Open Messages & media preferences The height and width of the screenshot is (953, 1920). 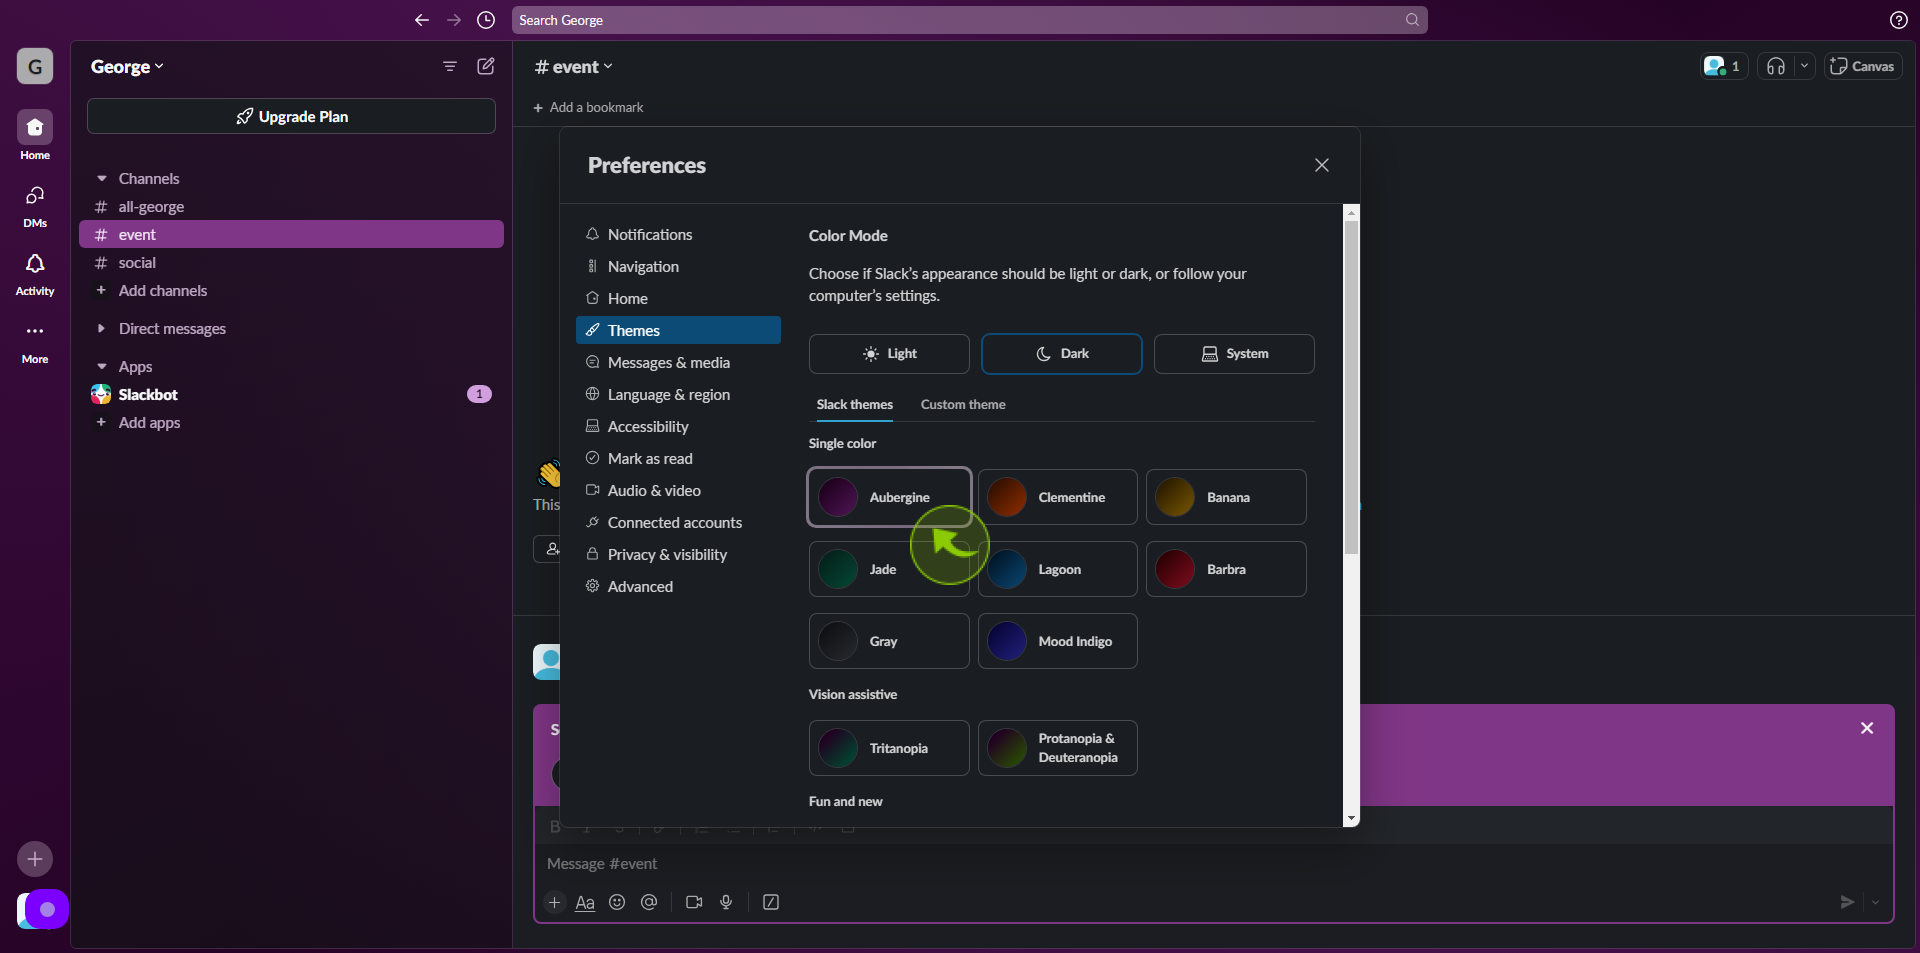point(678,362)
